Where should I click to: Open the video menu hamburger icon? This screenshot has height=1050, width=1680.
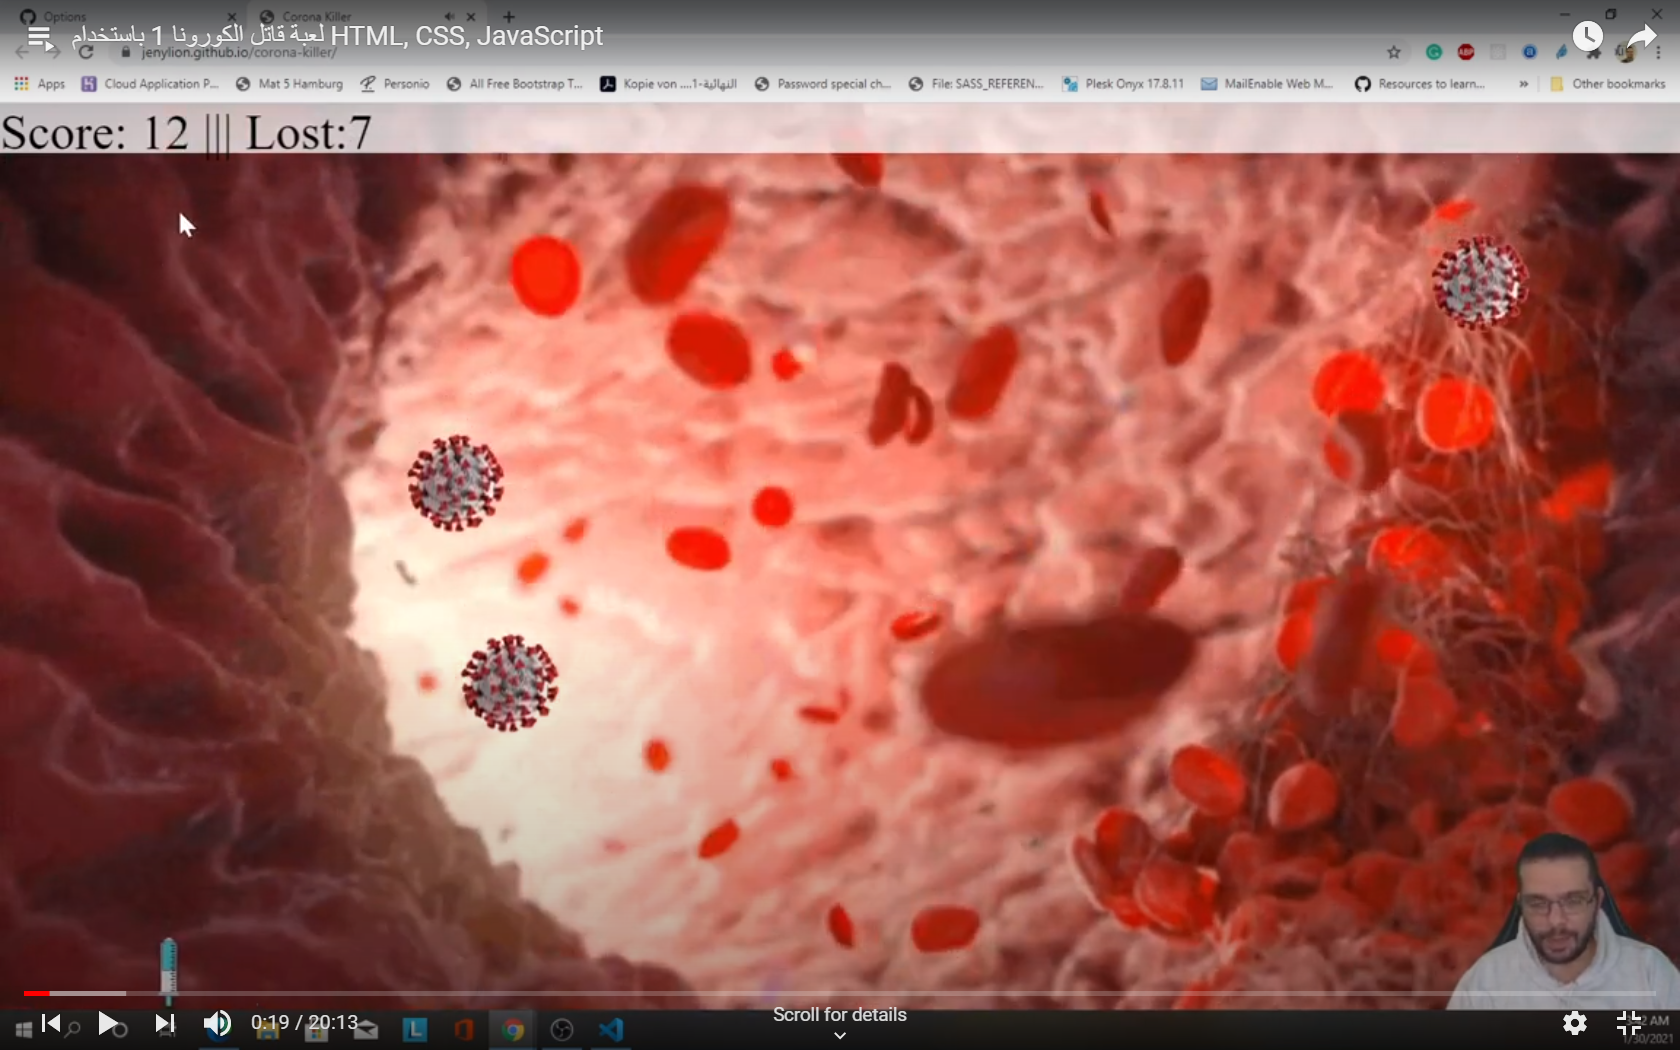pos(39,37)
